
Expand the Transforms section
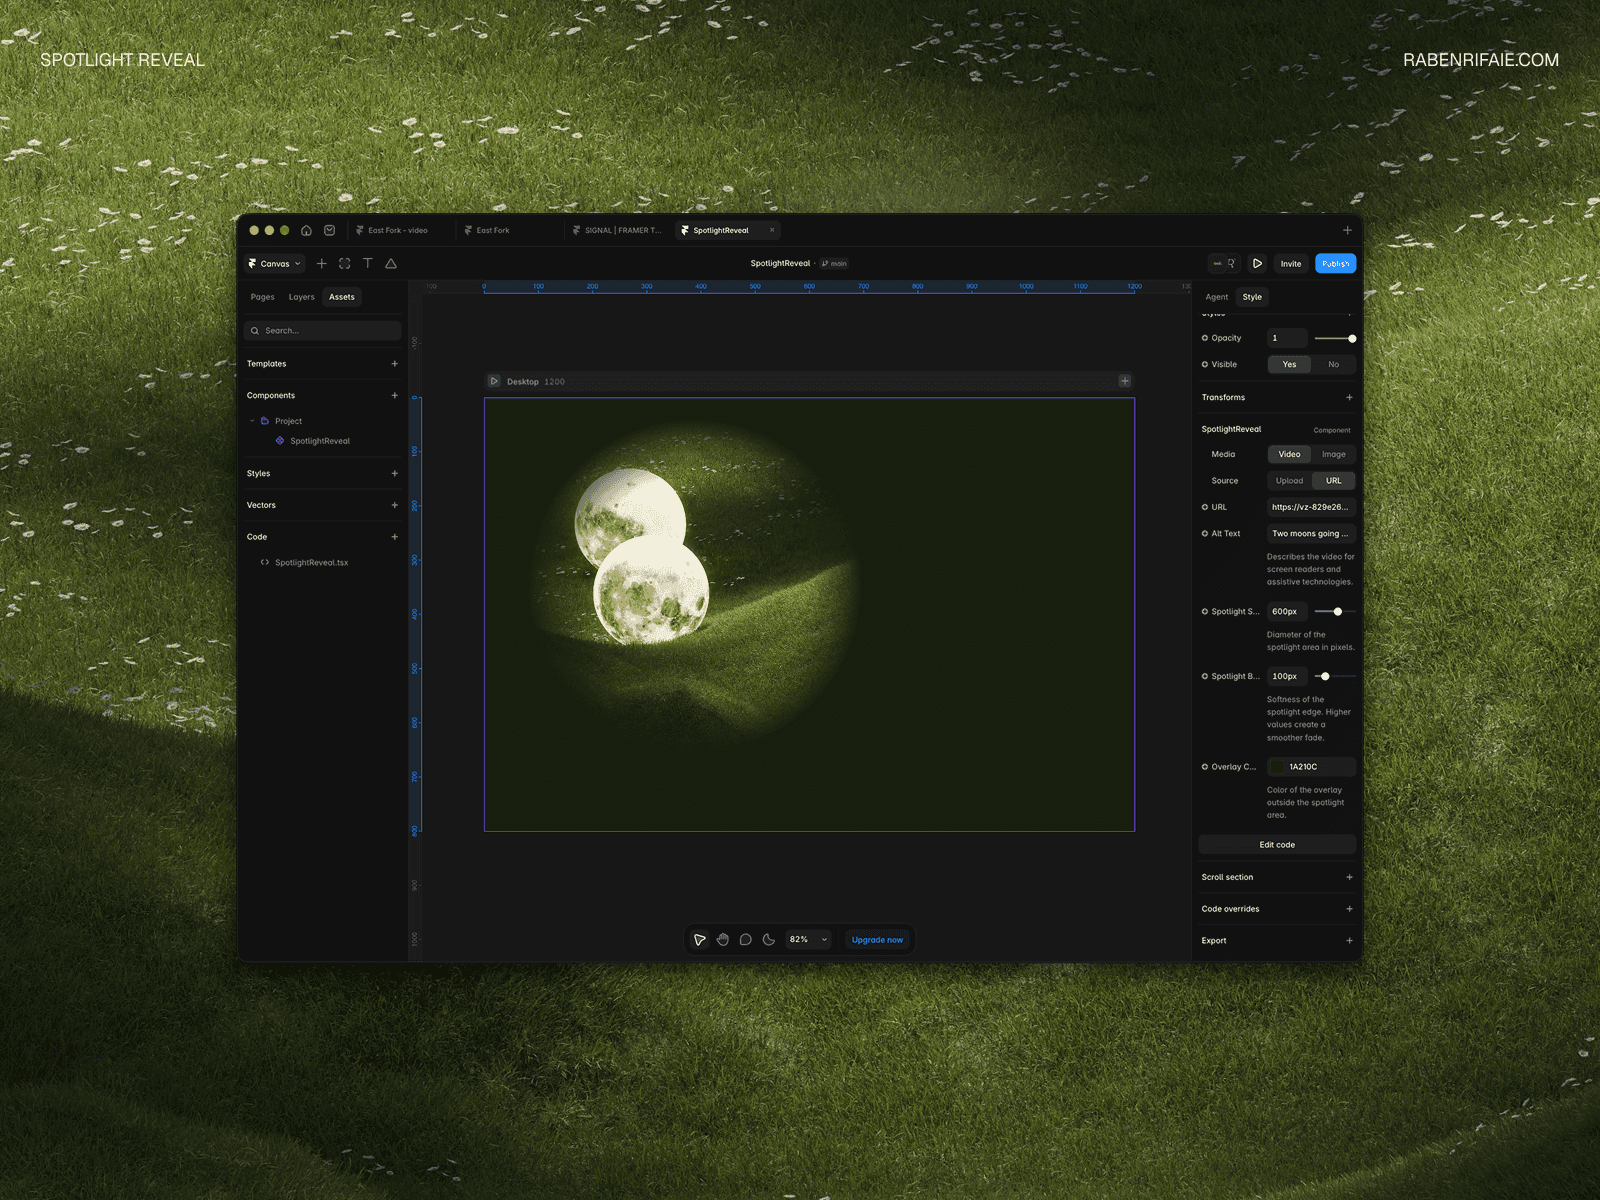1349,398
